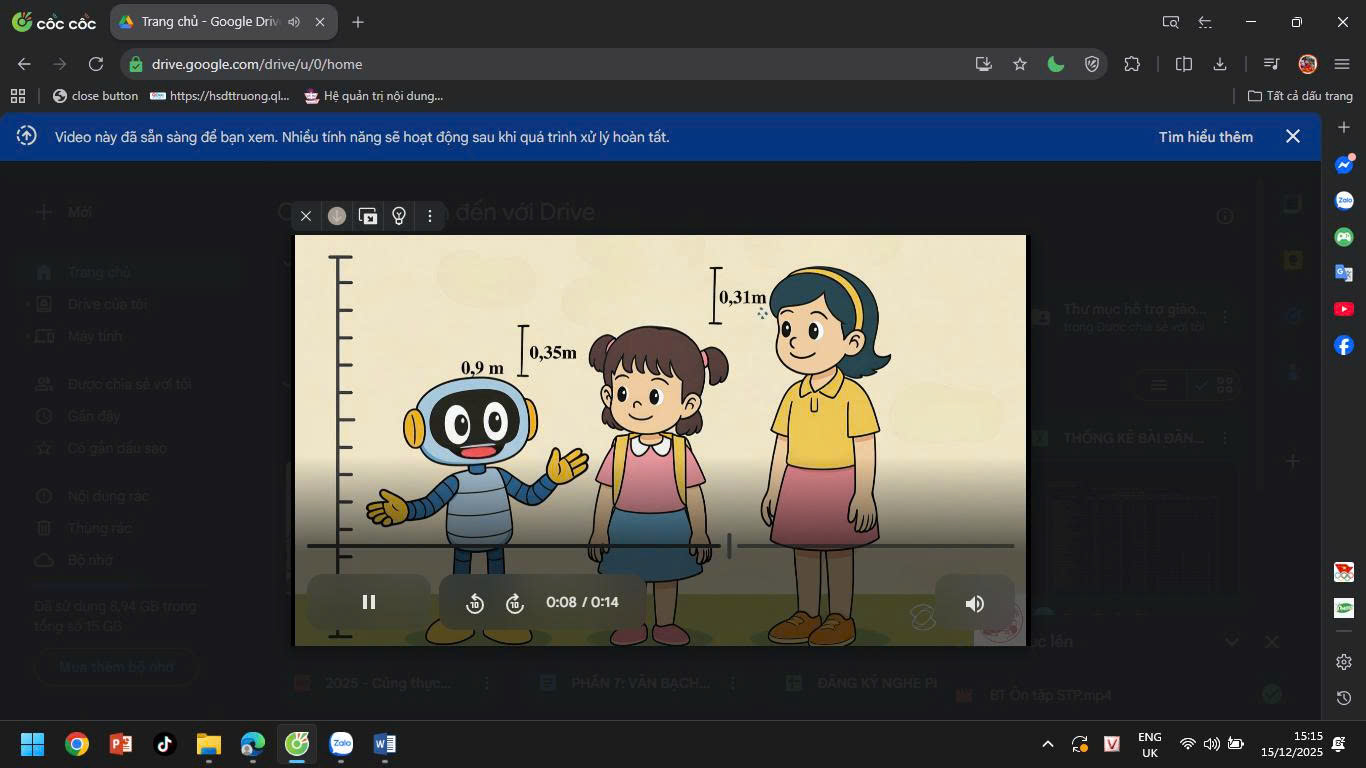
Task: Open video in picture-in-picture popup
Action: pos(368,216)
